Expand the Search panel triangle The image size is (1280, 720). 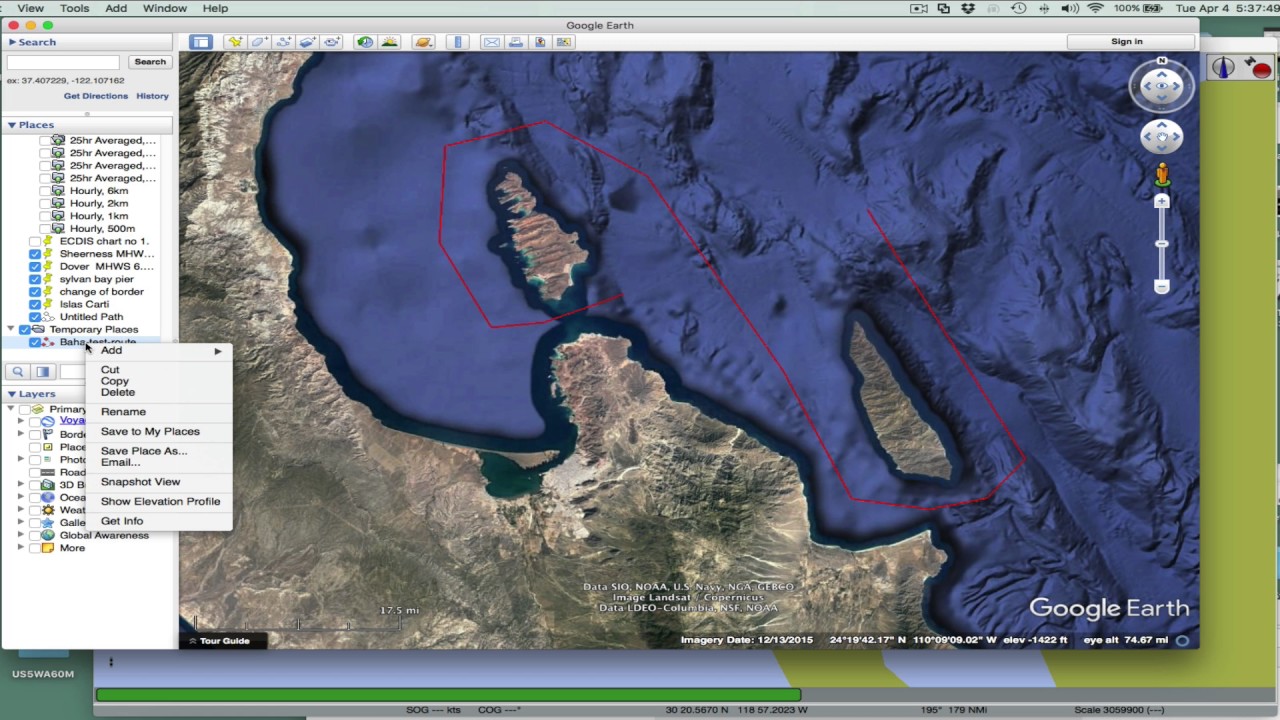12,42
